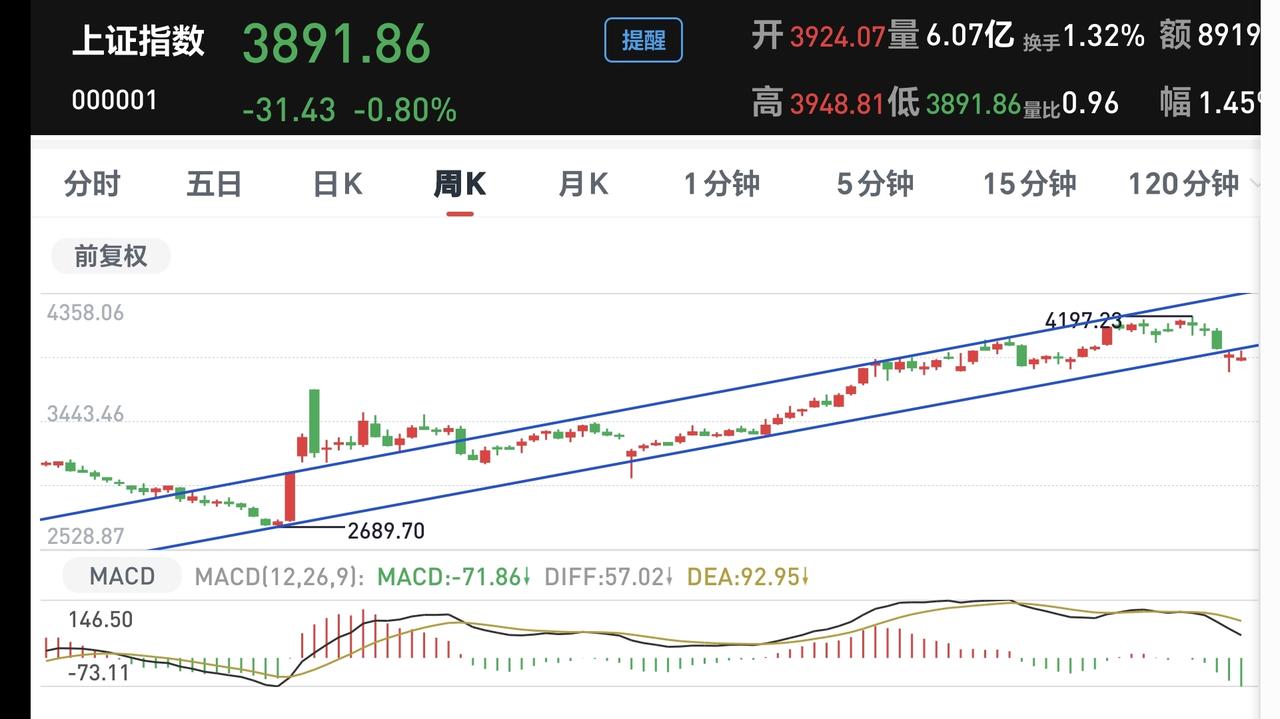Tap the 提醒 alert button

tap(643, 40)
